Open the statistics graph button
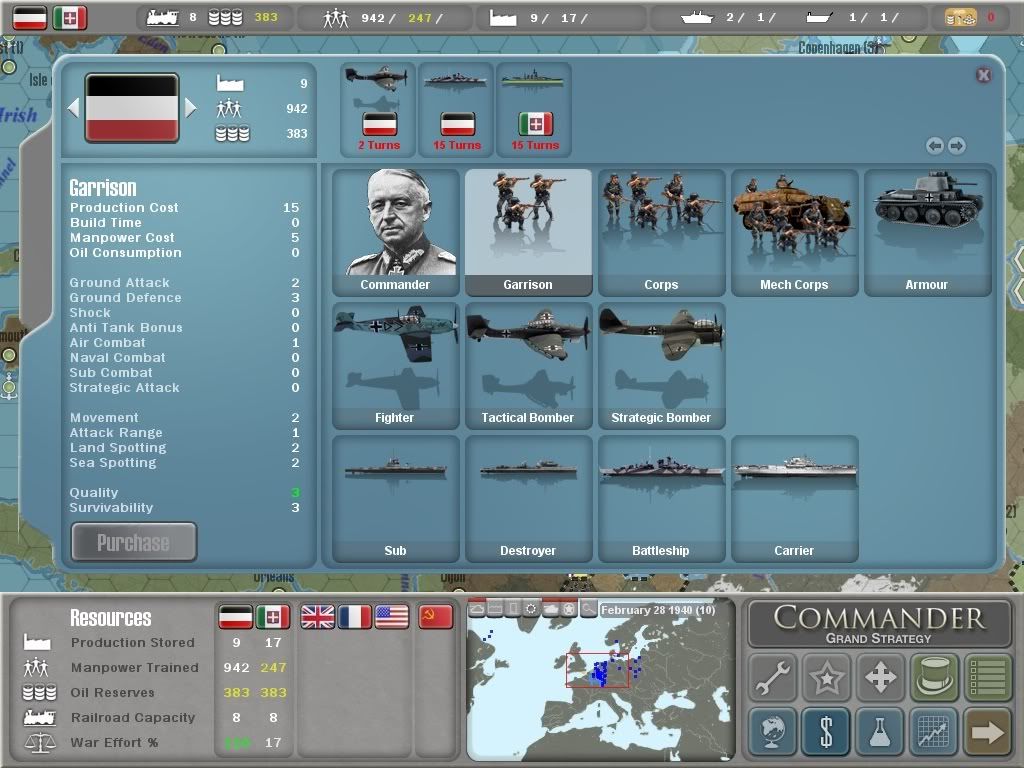 934,731
